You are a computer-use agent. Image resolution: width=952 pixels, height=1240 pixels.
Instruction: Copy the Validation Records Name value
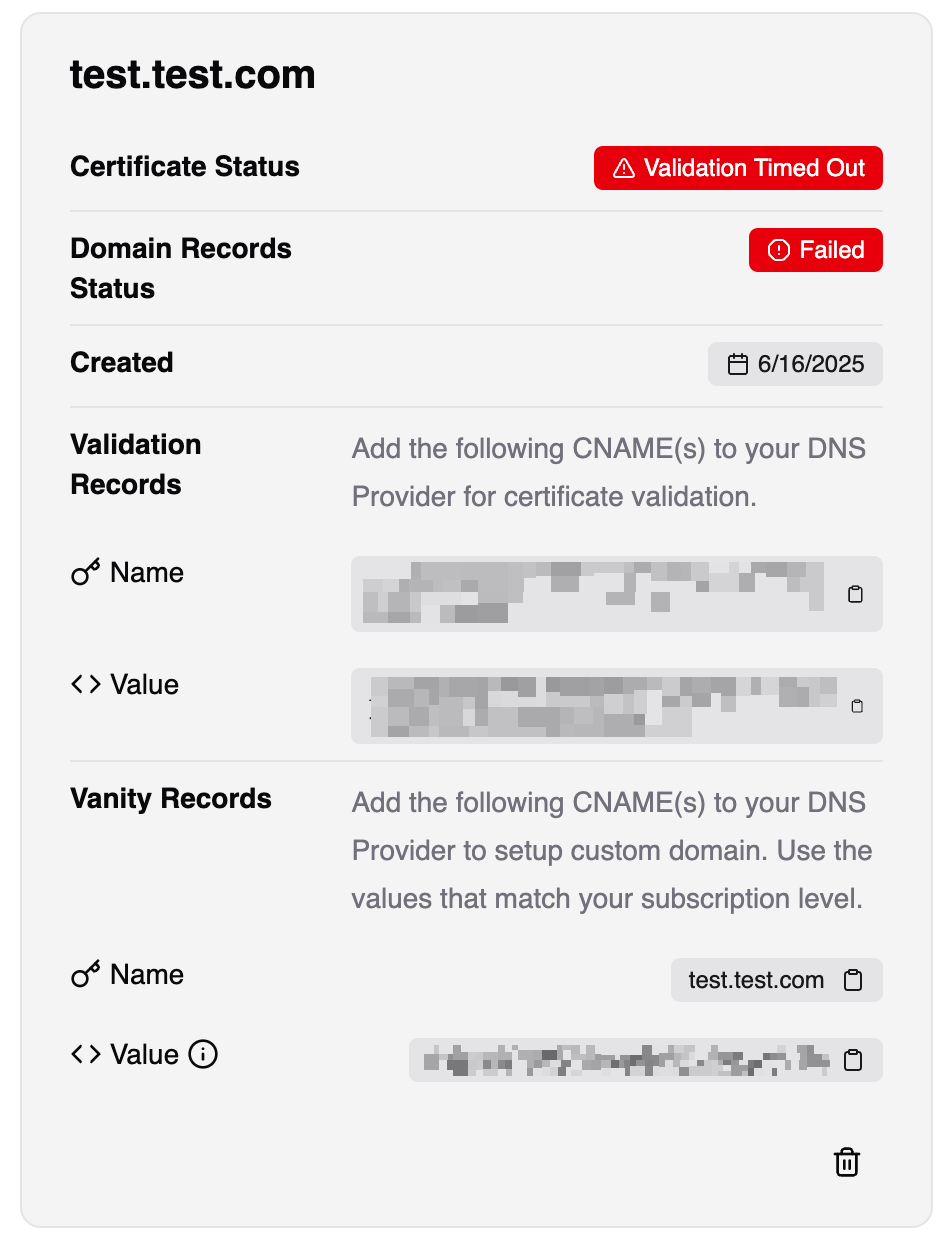click(856, 594)
